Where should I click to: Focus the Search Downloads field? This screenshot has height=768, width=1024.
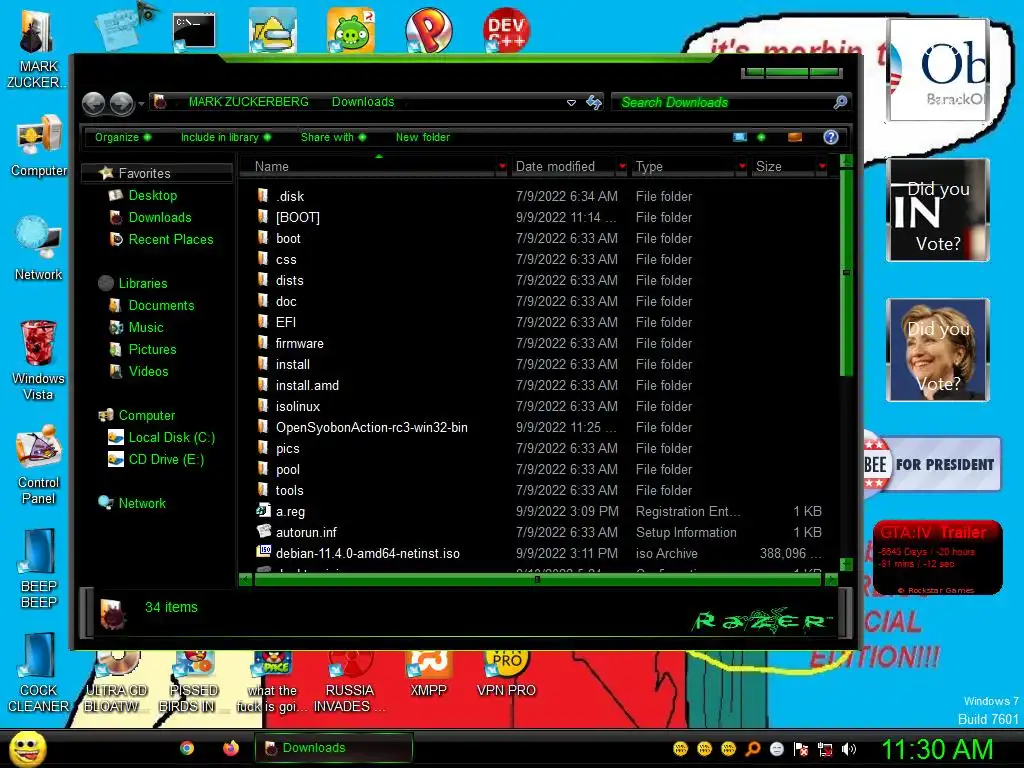[x=724, y=103]
